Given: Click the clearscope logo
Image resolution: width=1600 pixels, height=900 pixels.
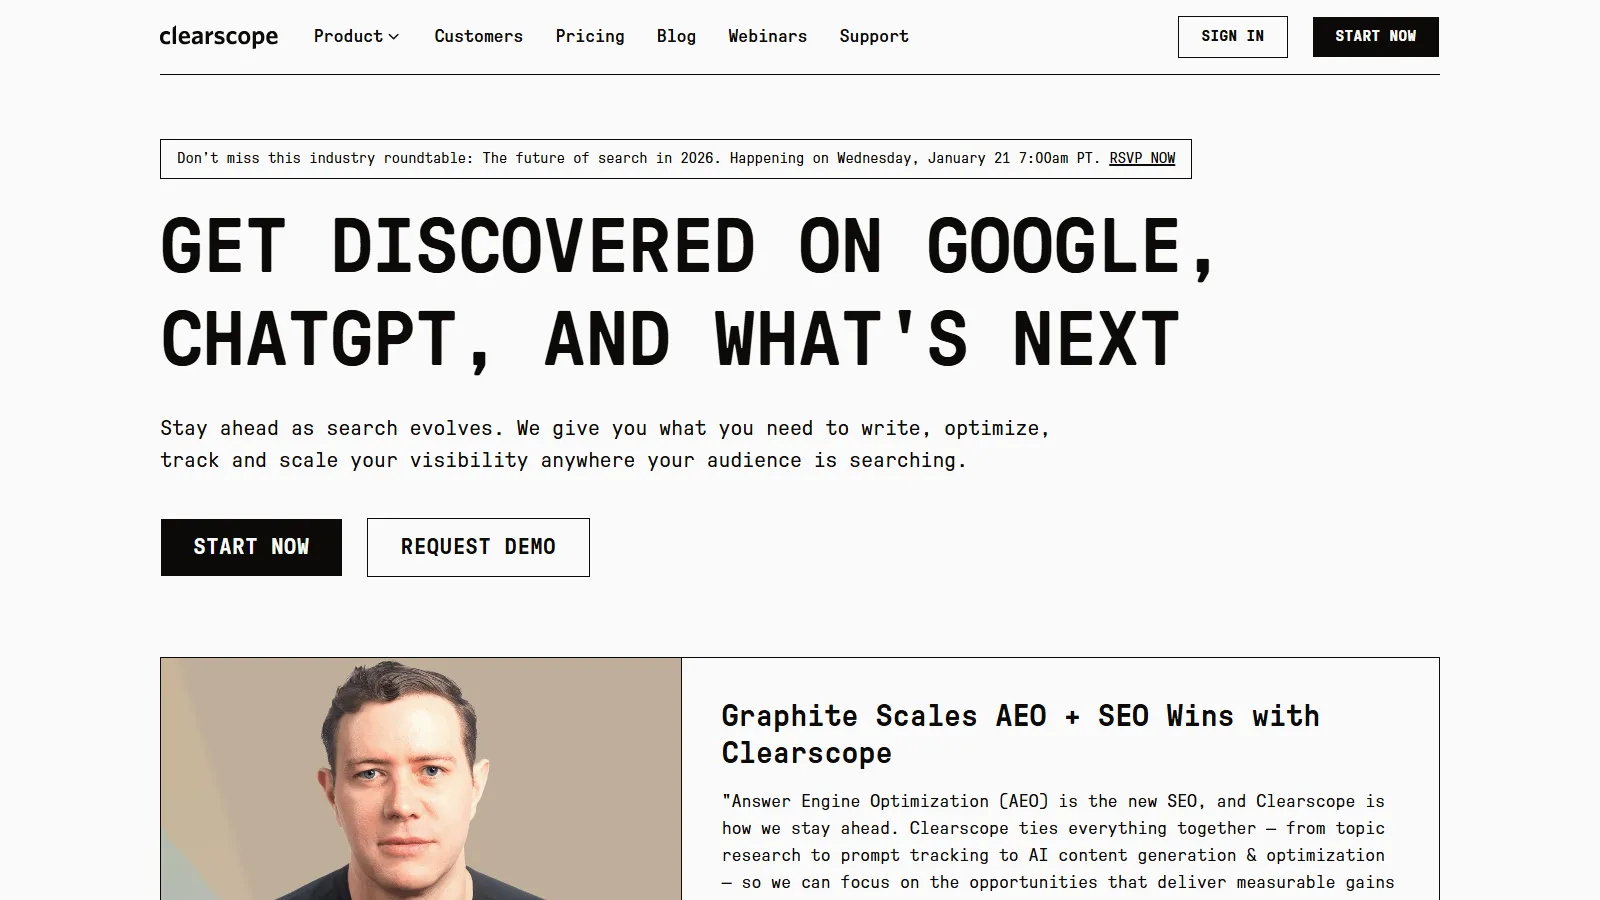Looking at the screenshot, I should click(219, 36).
